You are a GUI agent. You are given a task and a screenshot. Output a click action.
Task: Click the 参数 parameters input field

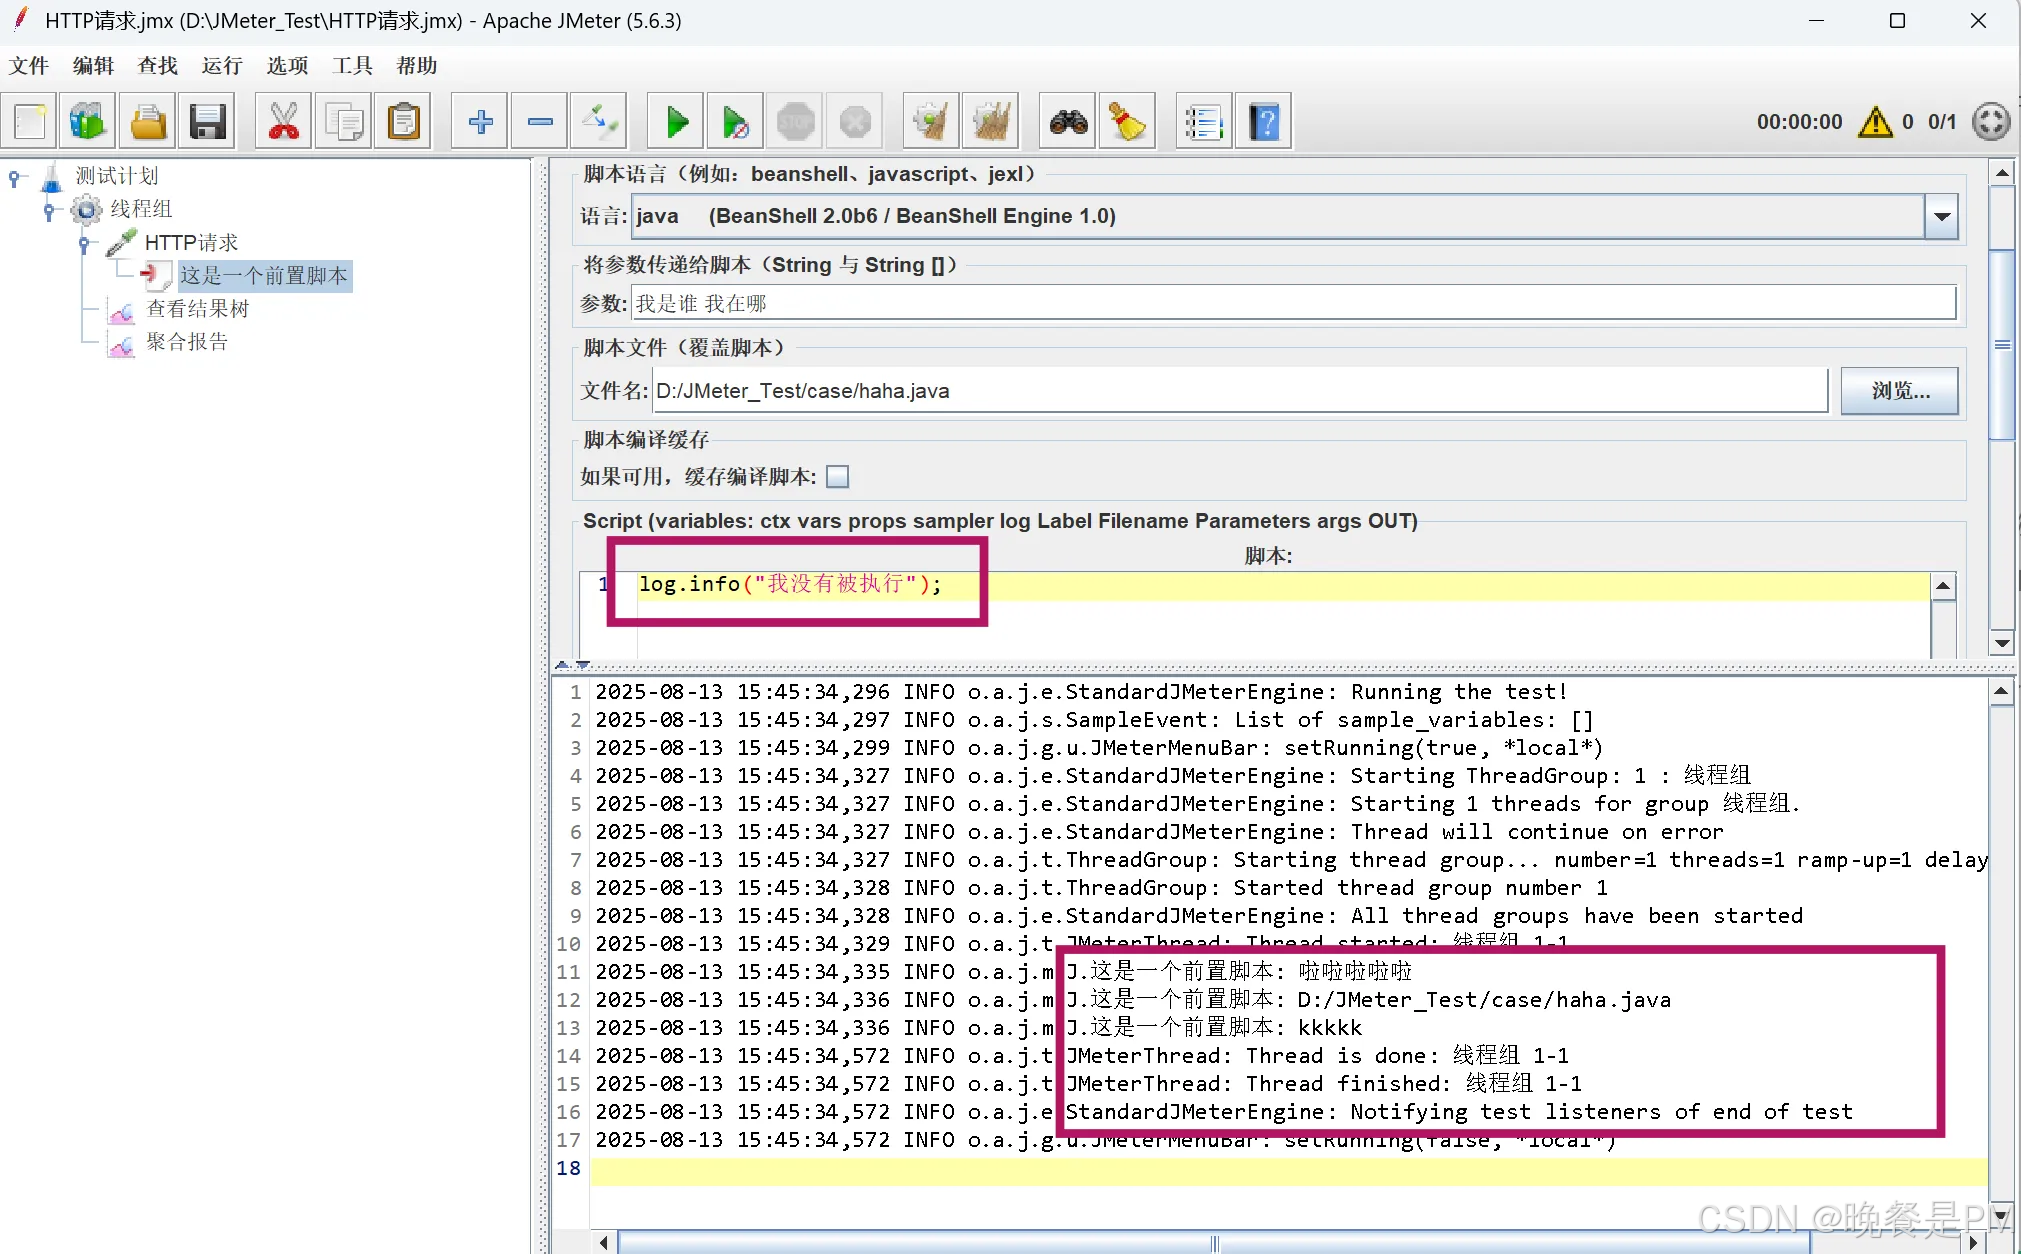(x=1293, y=303)
